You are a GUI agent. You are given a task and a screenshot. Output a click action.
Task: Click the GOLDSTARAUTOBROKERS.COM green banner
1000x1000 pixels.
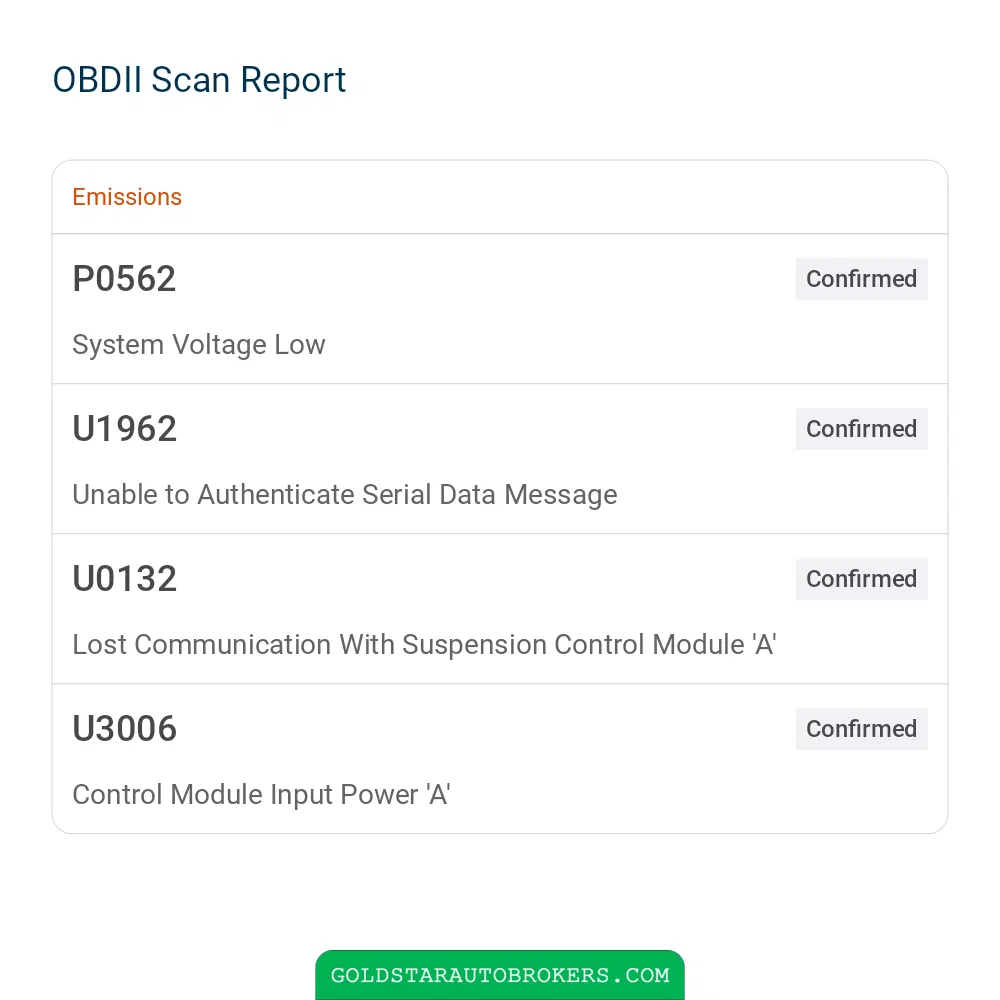pos(500,975)
